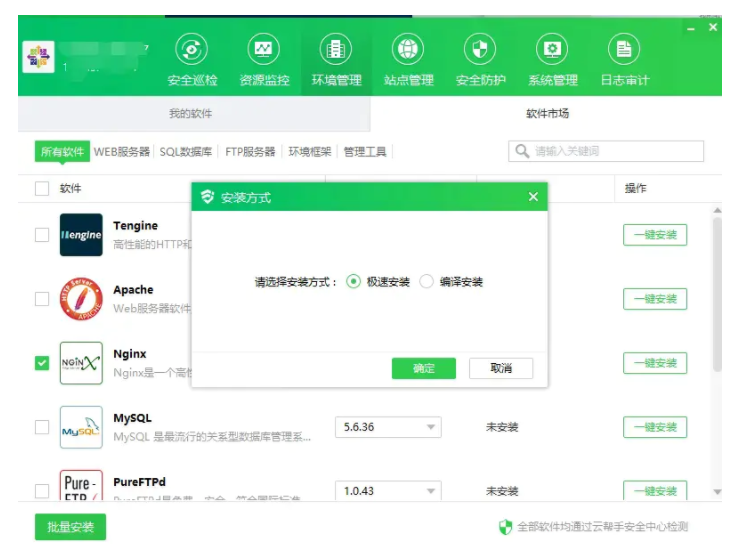Check the Apache row checkbox

tap(42, 299)
